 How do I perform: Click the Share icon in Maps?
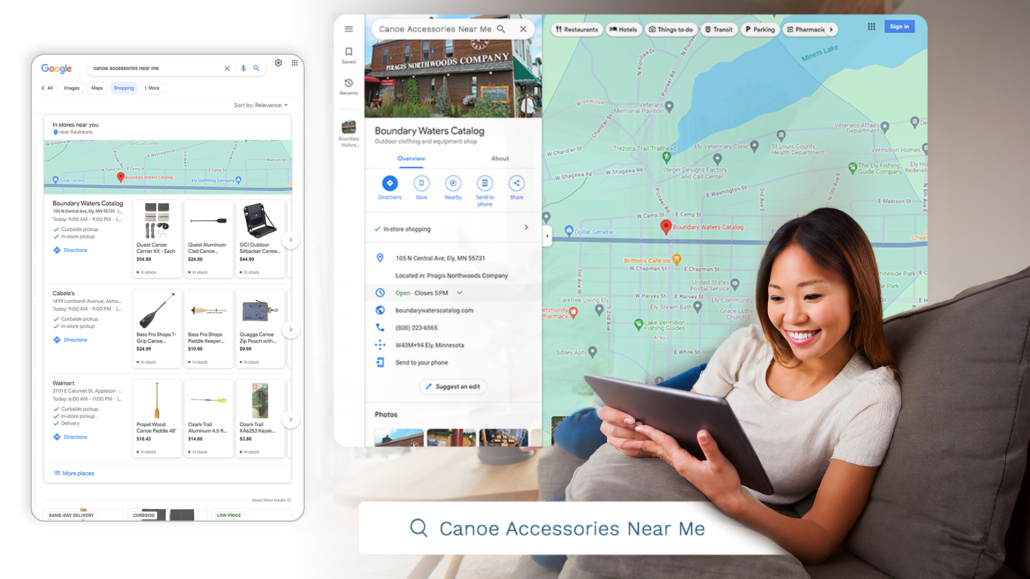(516, 183)
